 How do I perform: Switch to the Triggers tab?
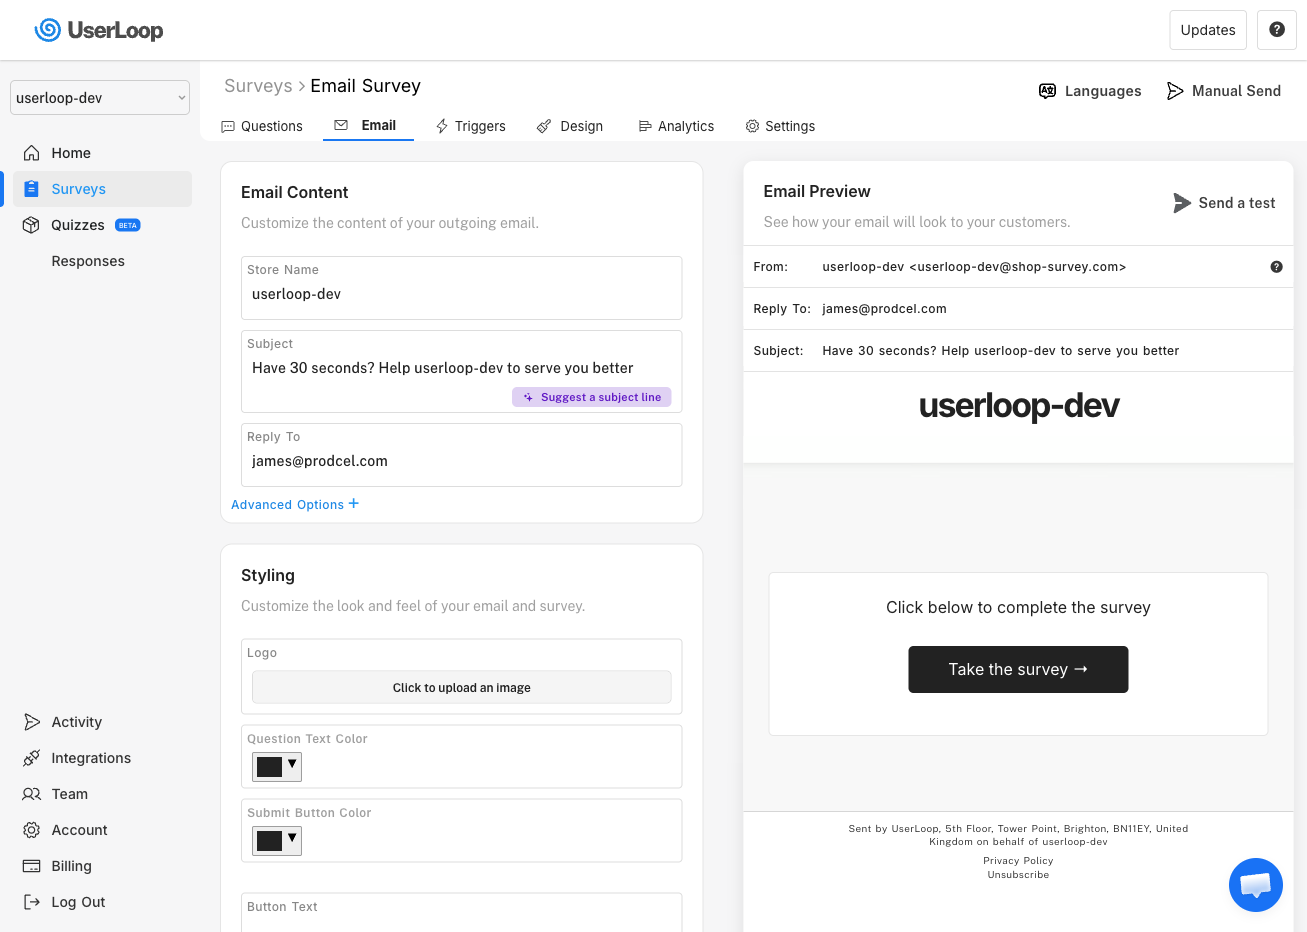(x=470, y=126)
